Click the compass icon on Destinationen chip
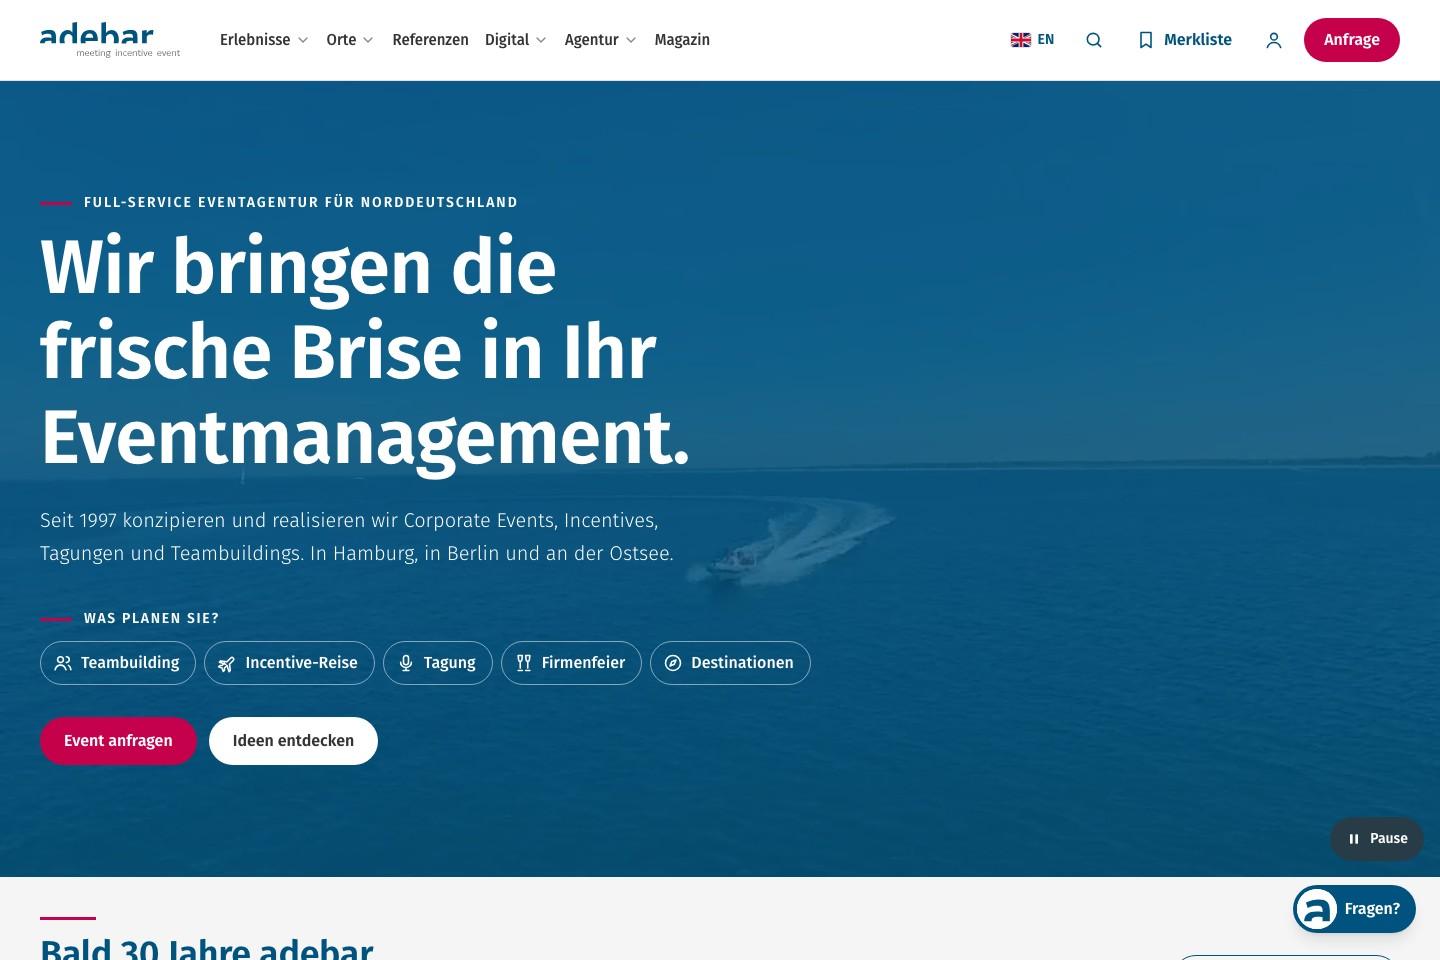Image resolution: width=1440 pixels, height=960 pixels. coord(673,663)
